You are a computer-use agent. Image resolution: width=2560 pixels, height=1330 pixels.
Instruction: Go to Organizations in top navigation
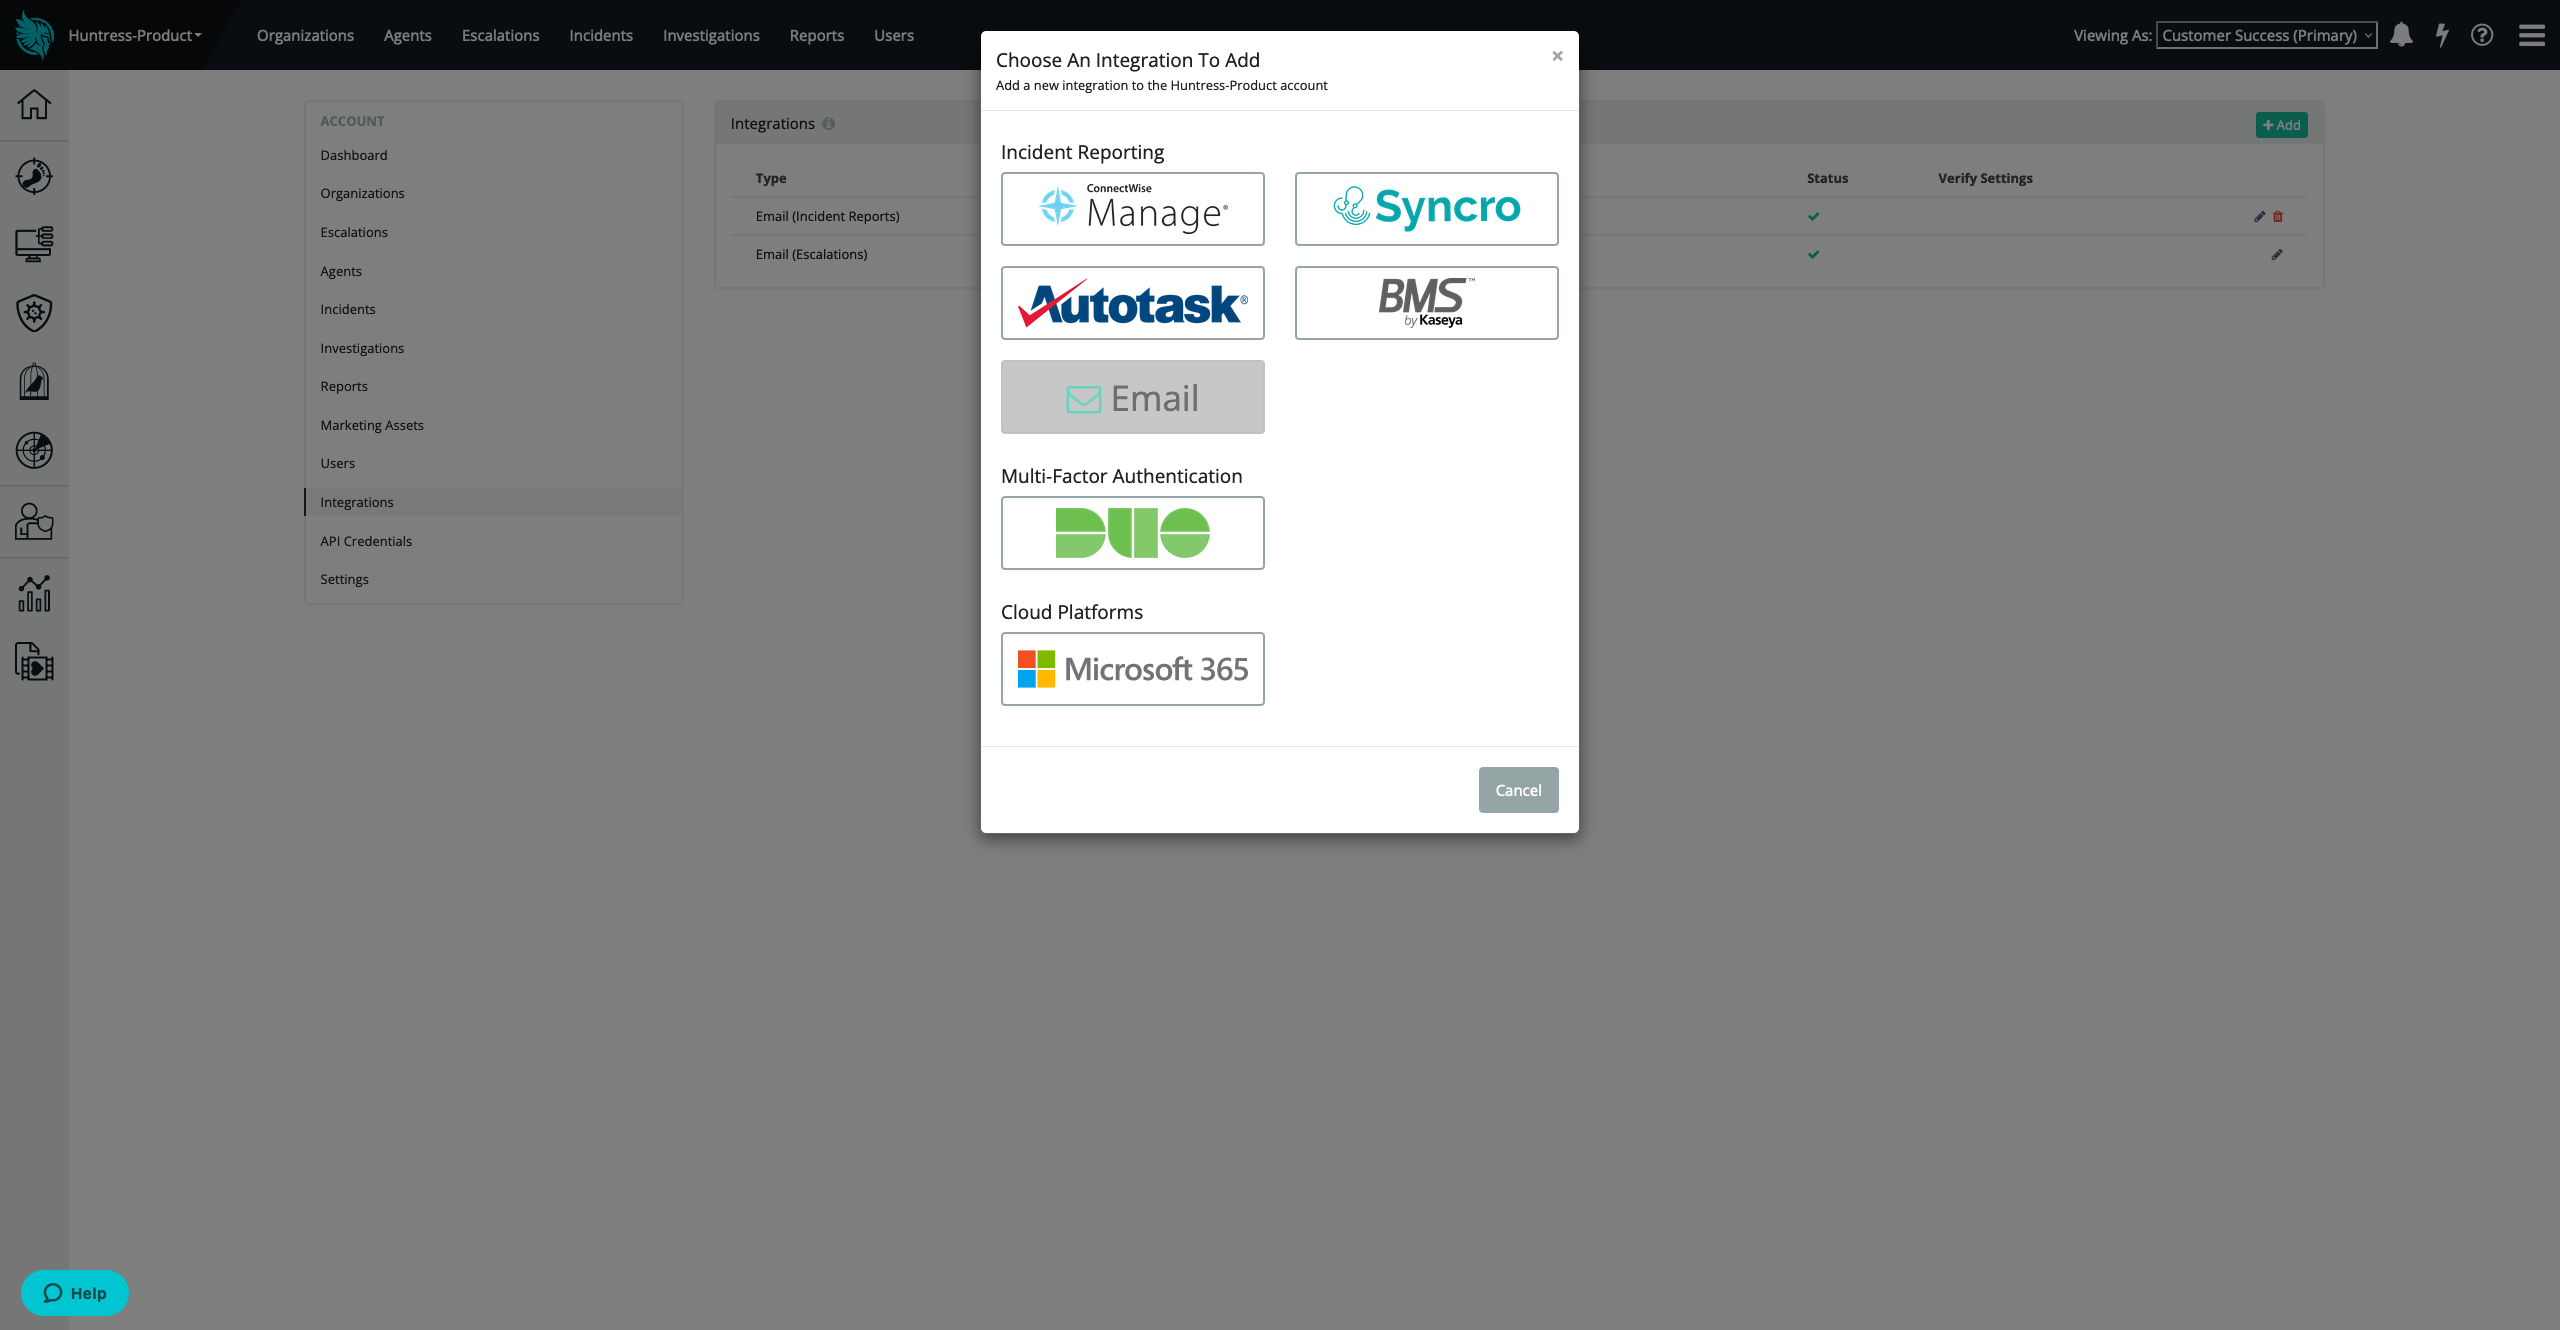click(x=305, y=35)
